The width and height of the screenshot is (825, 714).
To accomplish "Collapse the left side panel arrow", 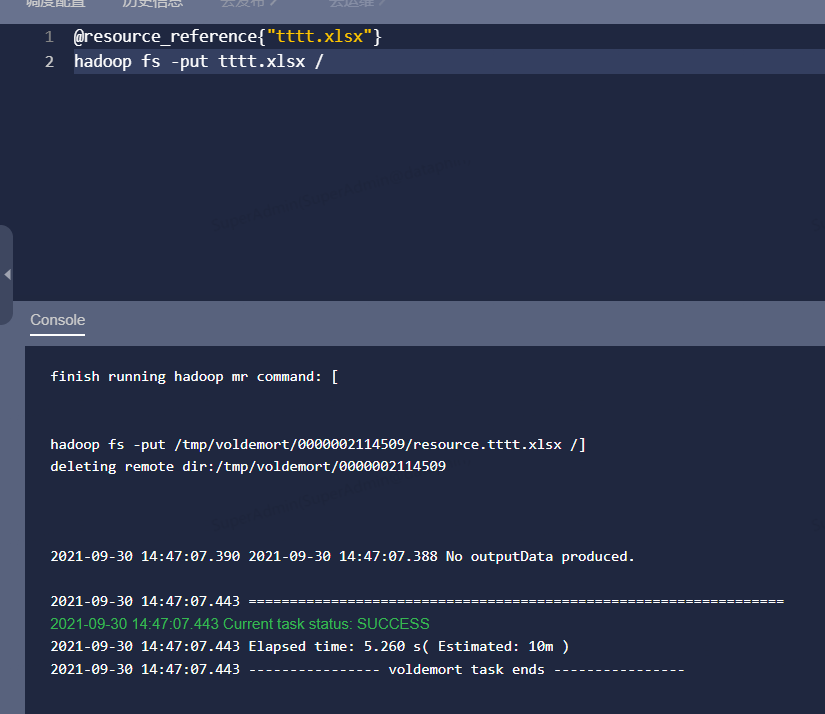I will (x=7, y=274).
